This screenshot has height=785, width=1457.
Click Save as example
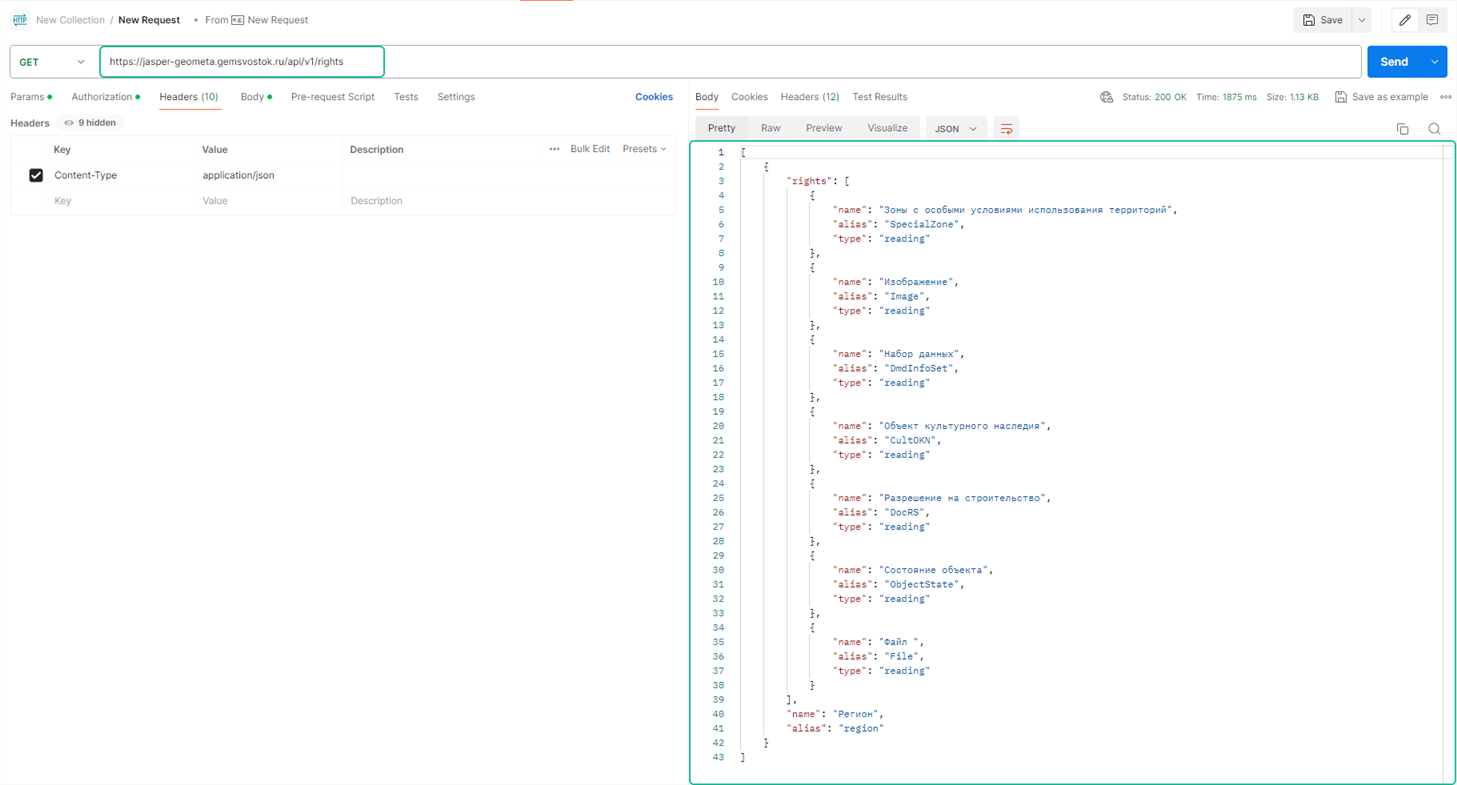coord(1381,97)
